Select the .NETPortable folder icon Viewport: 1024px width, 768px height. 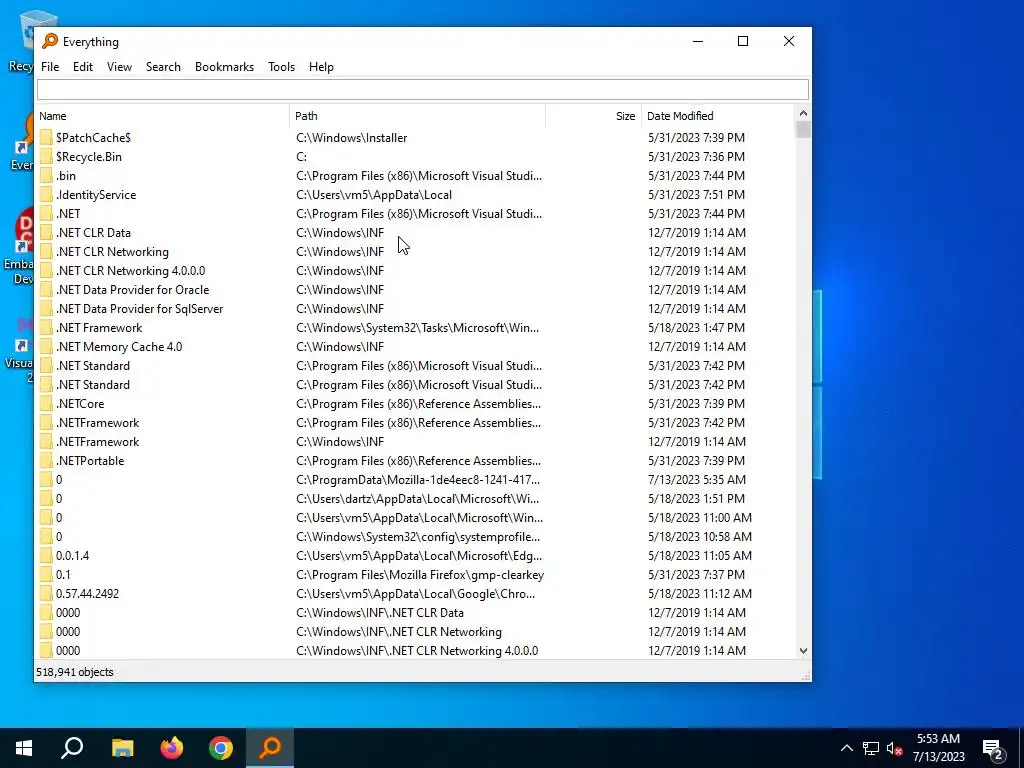coord(46,460)
